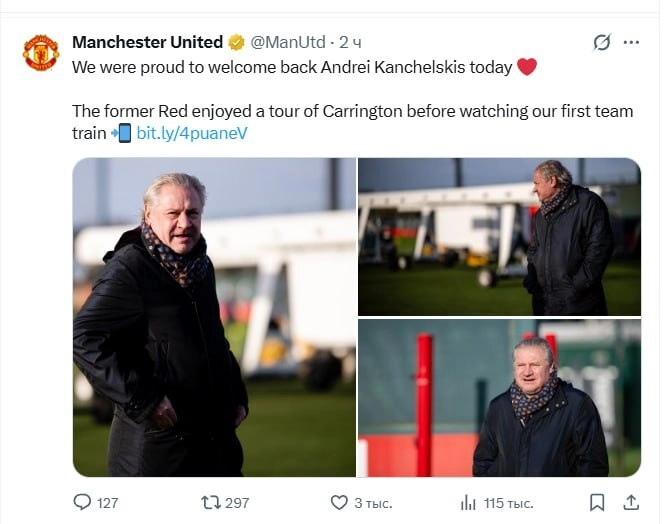Click the repost arrows icon
Screen dimensions: 671x524
[211, 502]
